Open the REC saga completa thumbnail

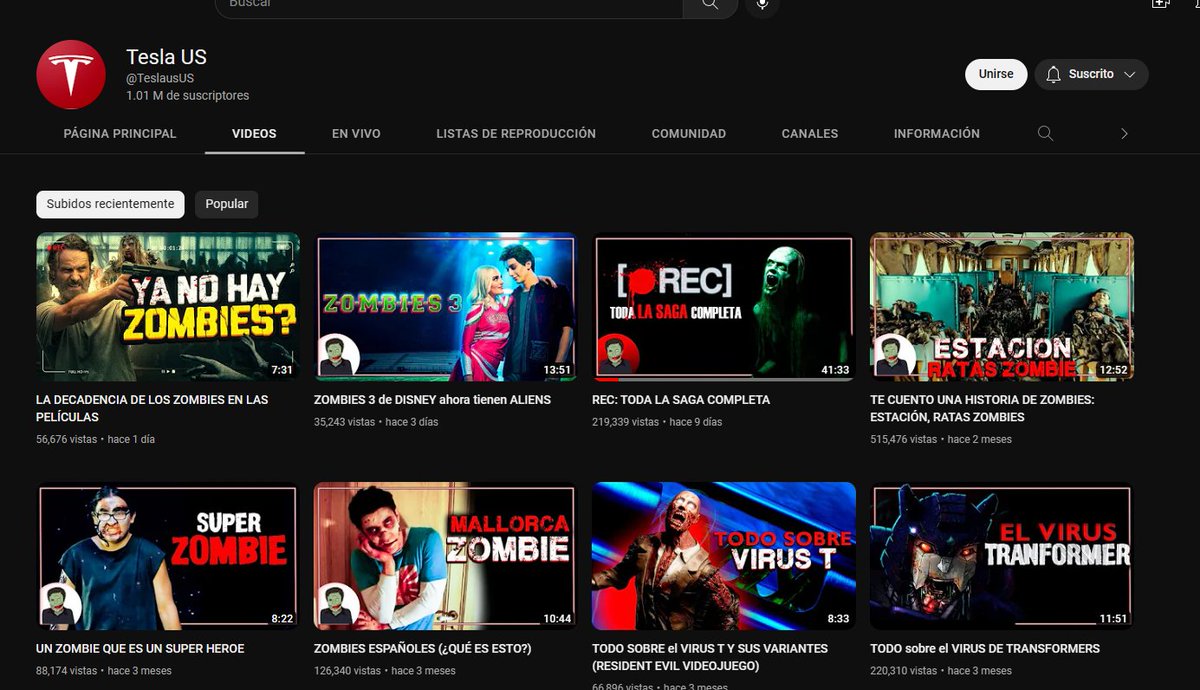724,307
